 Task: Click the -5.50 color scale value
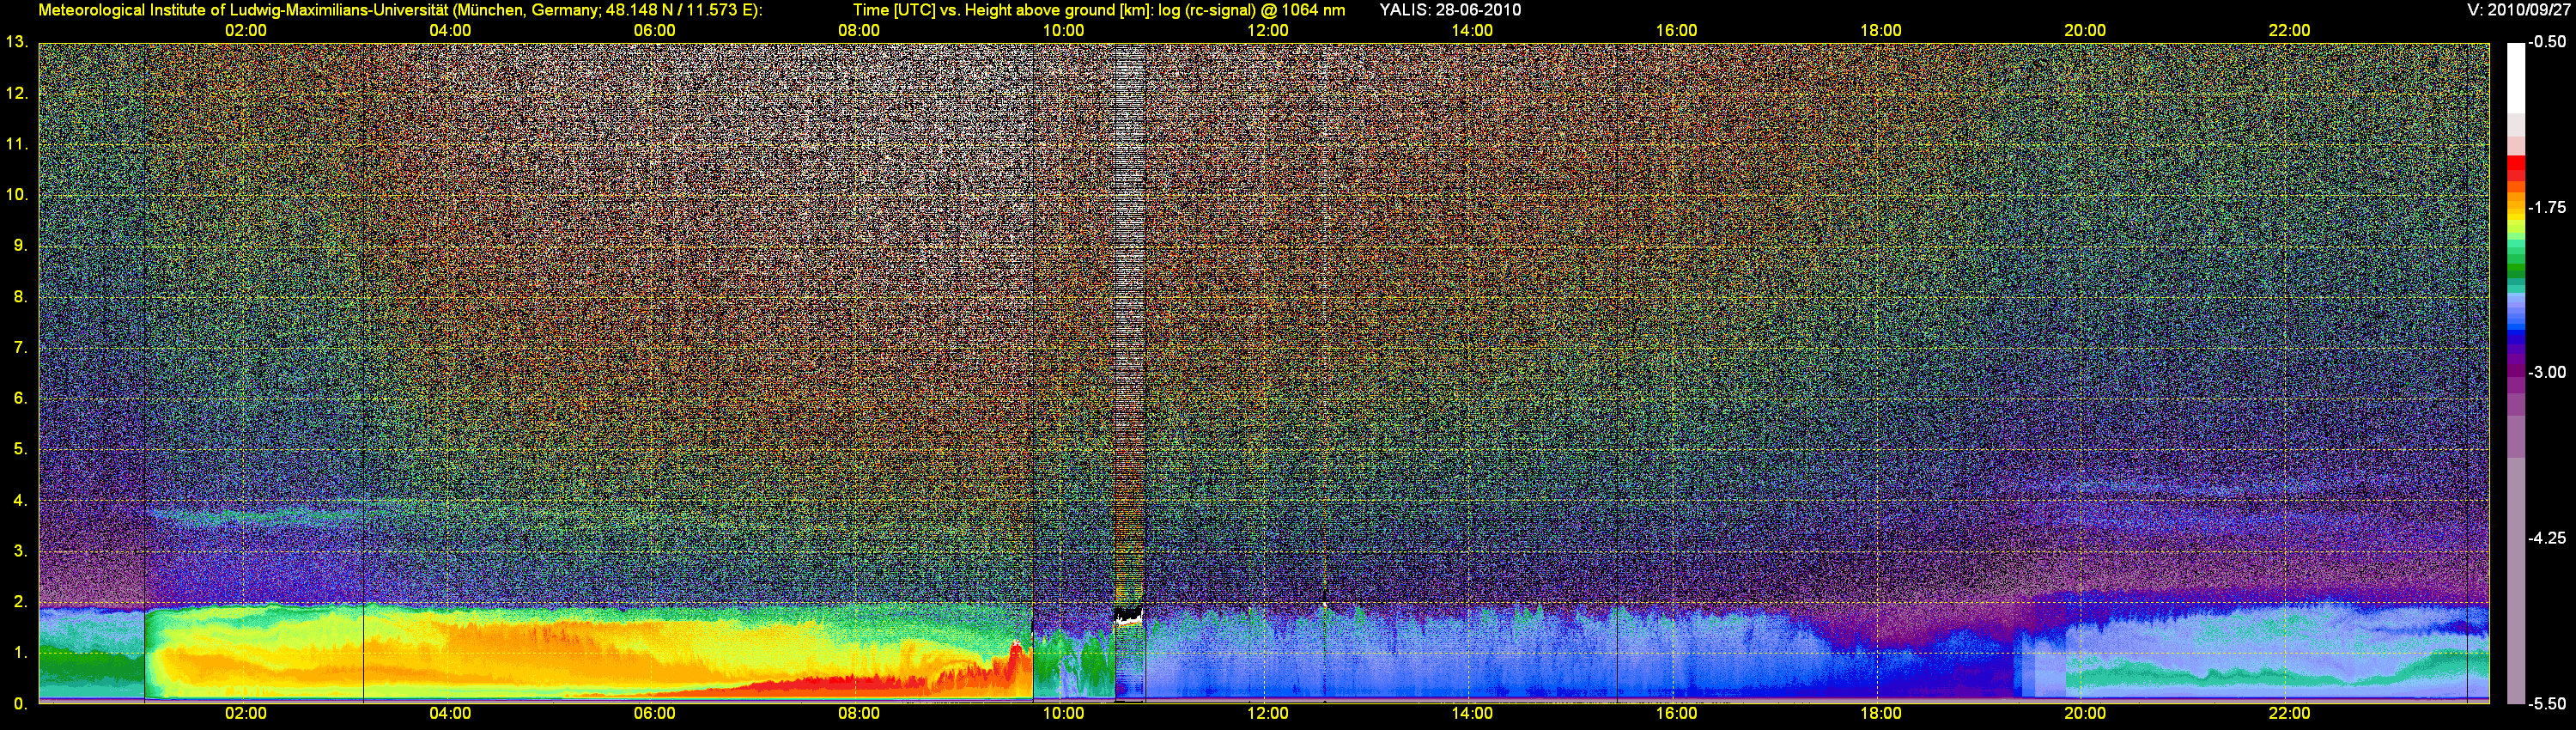point(2547,703)
